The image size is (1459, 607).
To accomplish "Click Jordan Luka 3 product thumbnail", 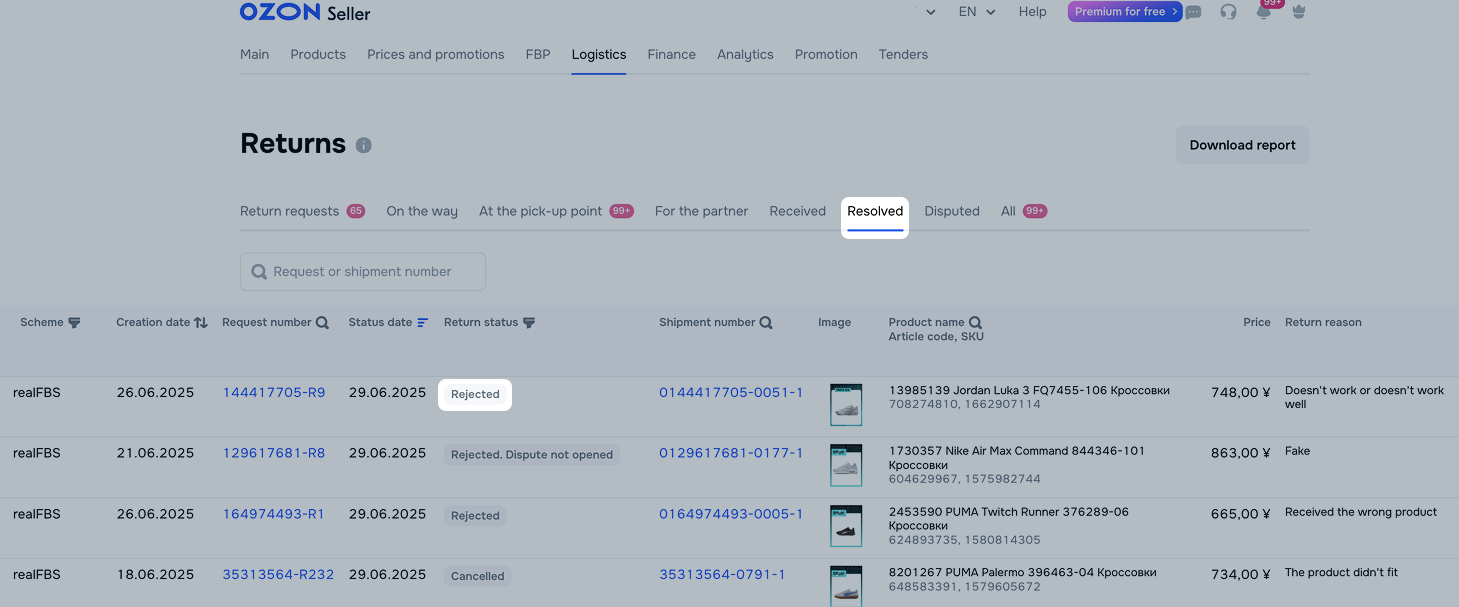I will tap(846, 405).
